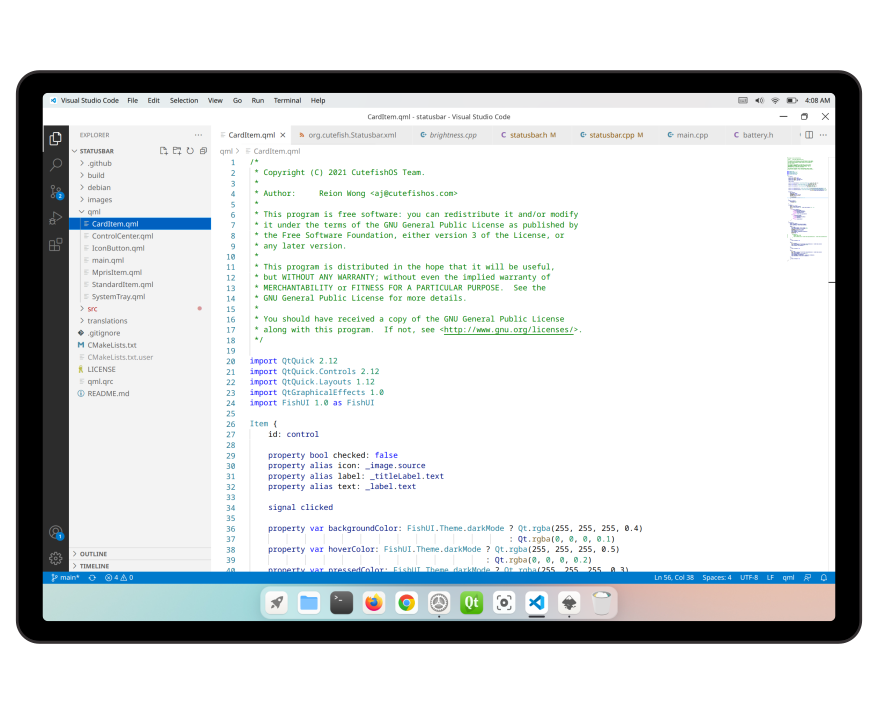
Task: Open Firefox from the dock
Action: coord(374,603)
